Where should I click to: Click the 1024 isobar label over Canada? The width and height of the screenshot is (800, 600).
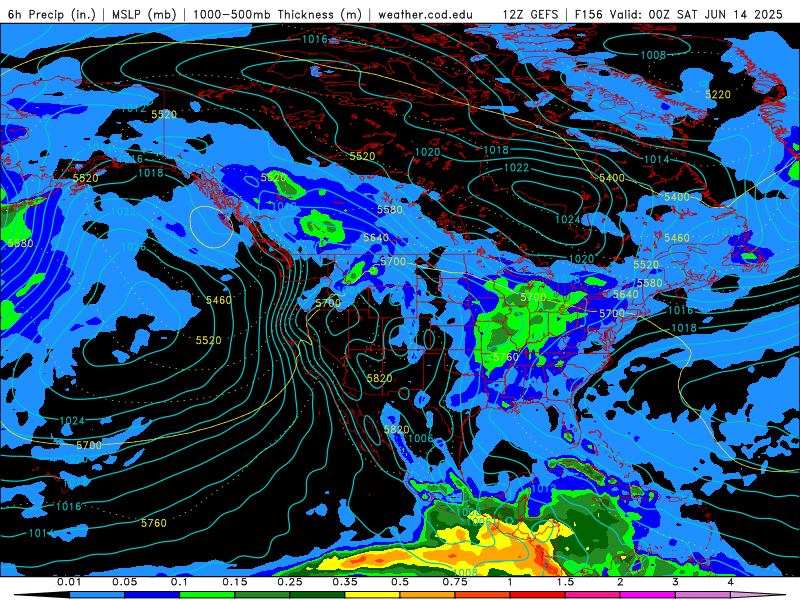coord(568,219)
